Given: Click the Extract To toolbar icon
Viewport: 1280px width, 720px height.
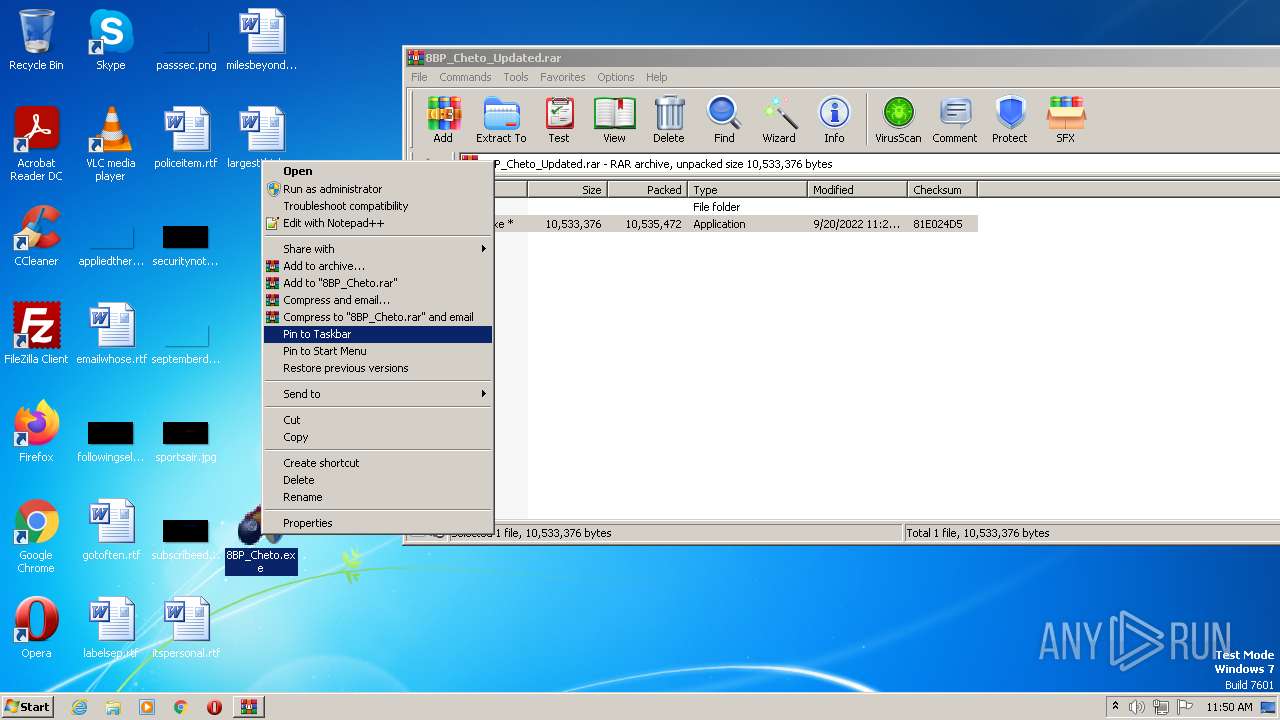Looking at the screenshot, I should point(501,120).
